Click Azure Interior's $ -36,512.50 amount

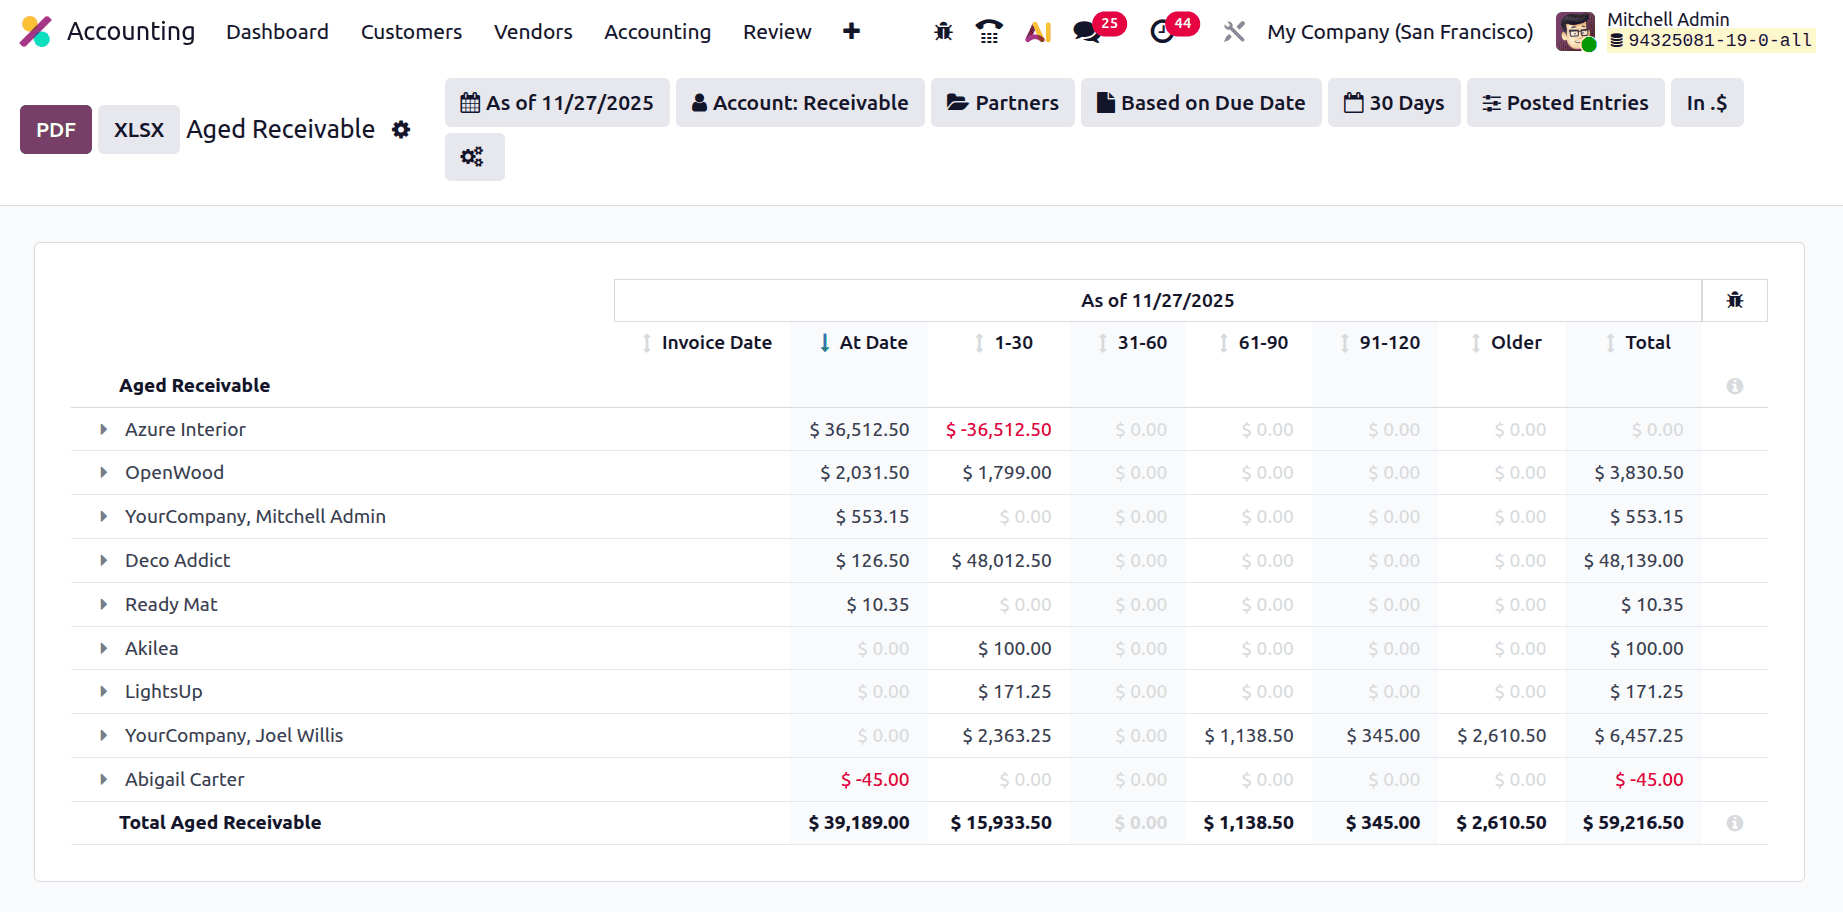click(998, 429)
